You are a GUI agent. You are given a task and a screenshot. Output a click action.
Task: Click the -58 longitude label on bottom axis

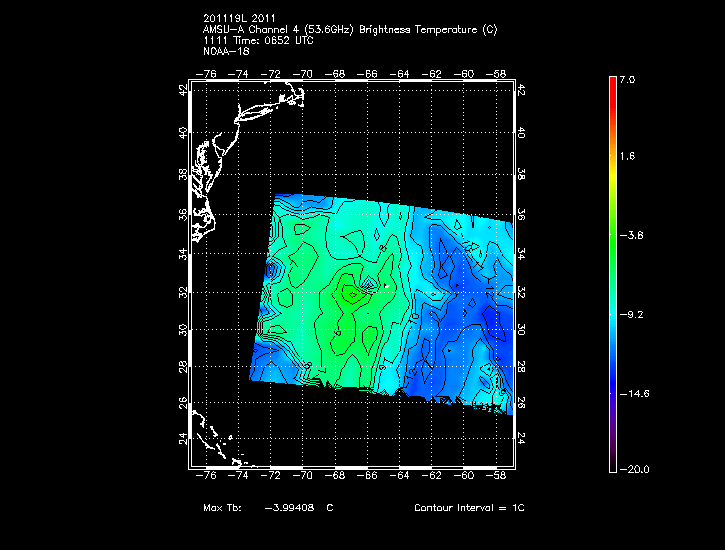point(496,476)
